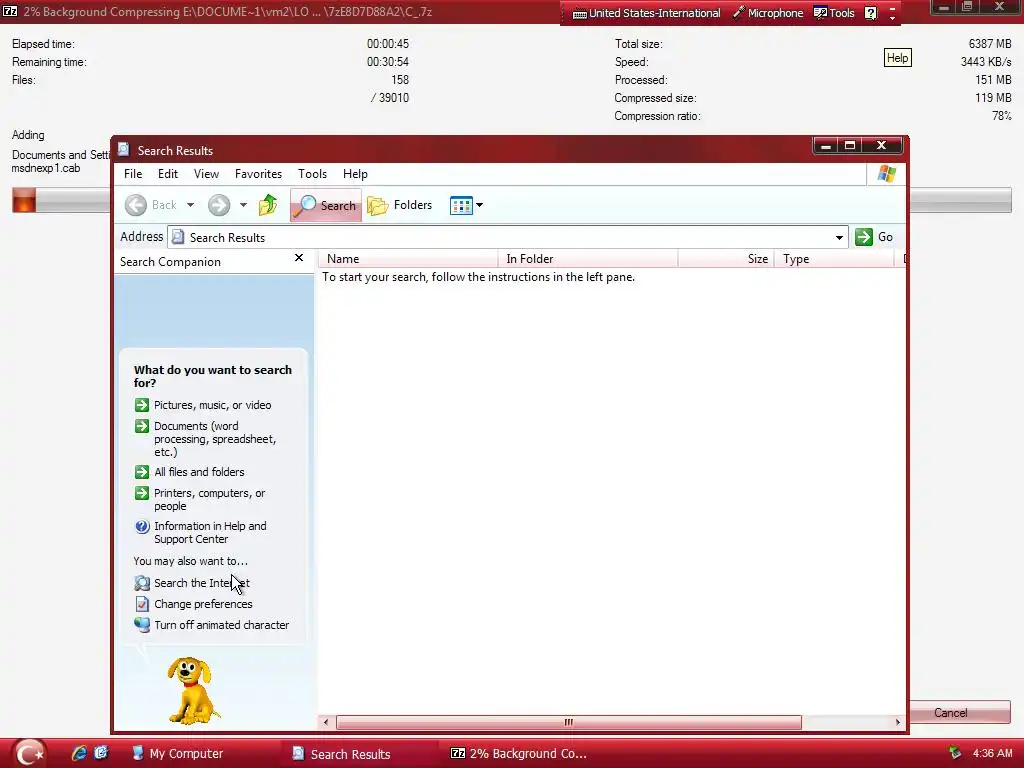Sort results by In Folder column
The height and width of the screenshot is (768, 1024).
pos(588,259)
